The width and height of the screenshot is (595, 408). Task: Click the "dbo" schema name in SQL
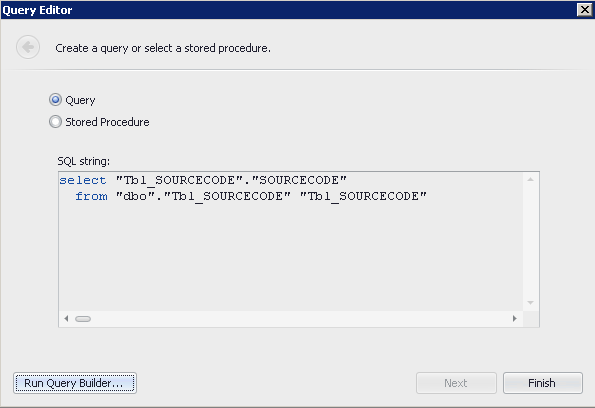coord(135,196)
